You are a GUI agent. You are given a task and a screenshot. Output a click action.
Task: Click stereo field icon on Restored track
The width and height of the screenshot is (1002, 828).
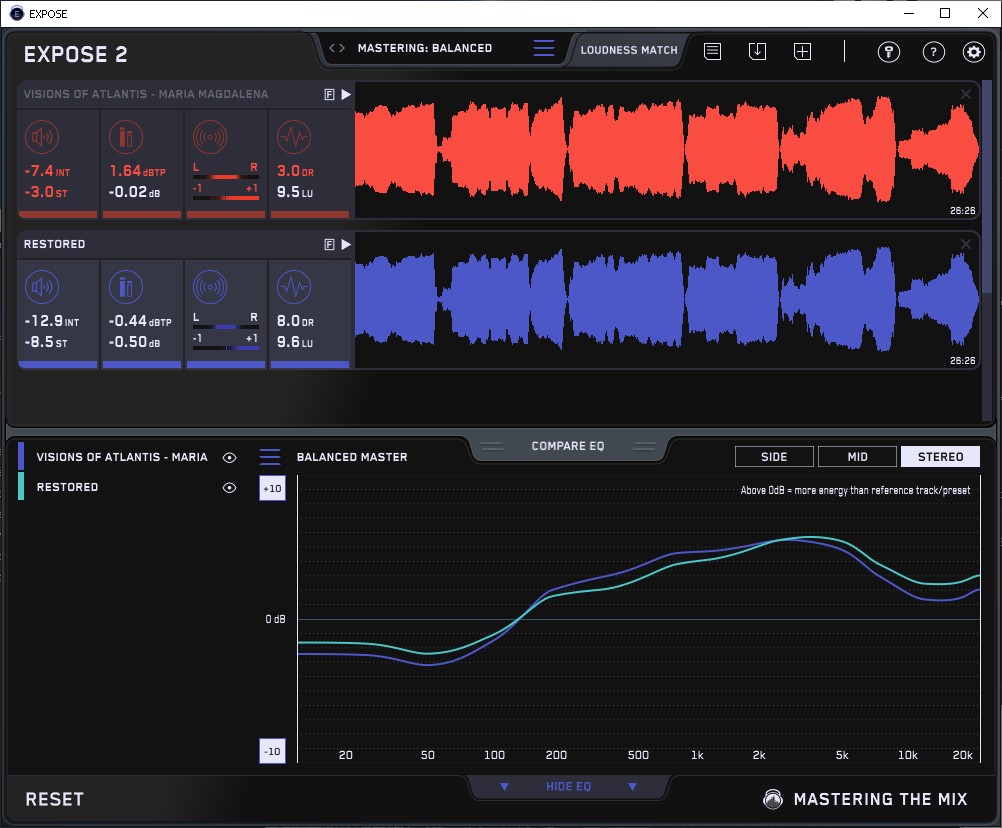210,287
